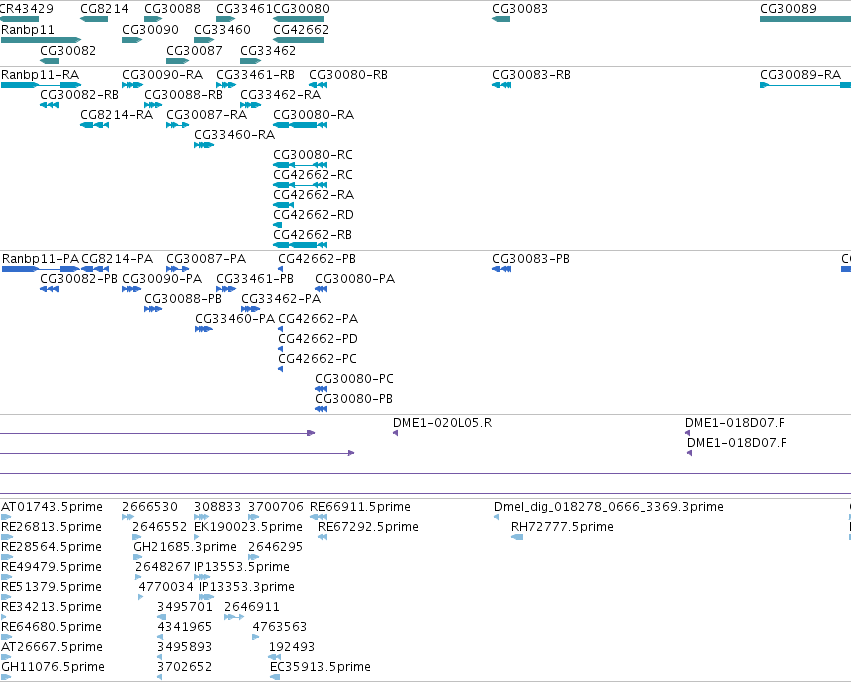Click the CG33462 gene label

(x=268, y=50)
